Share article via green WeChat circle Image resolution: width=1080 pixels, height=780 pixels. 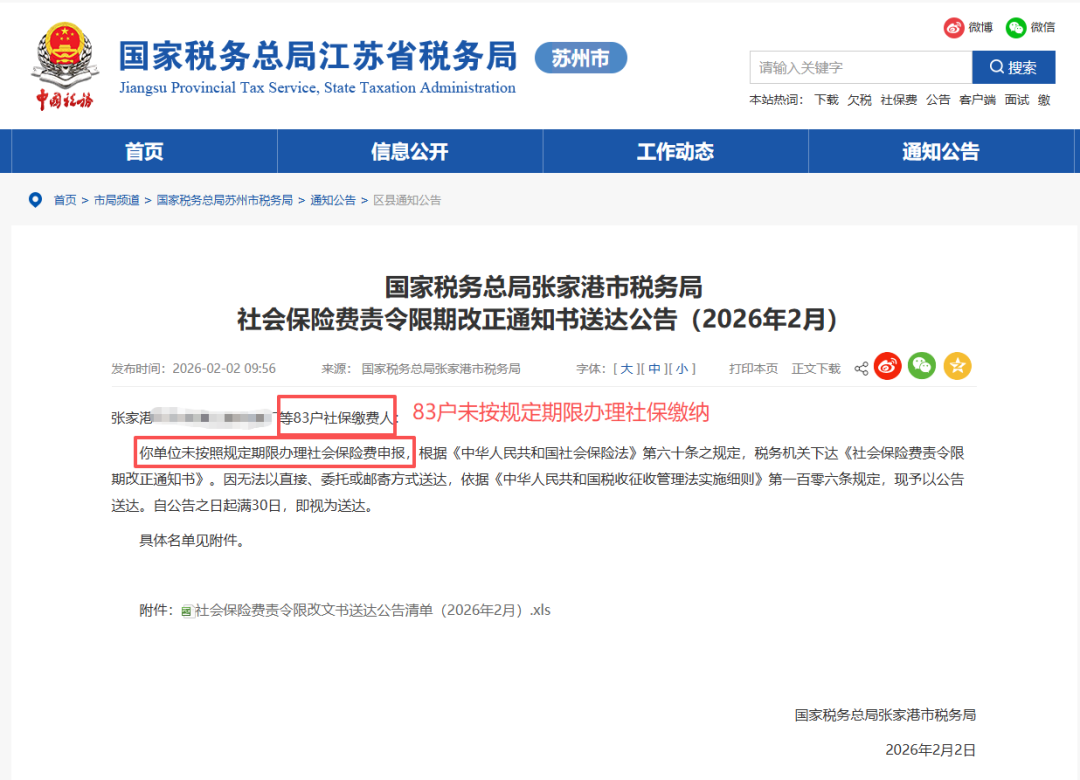click(922, 366)
